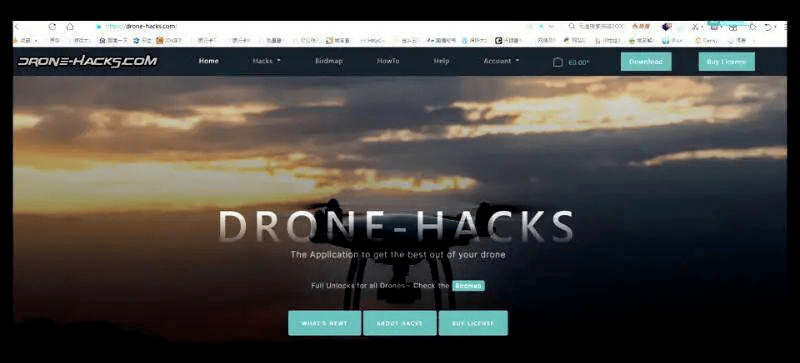Click the scissors screenshot tool icon
Viewport: 800px width, 363px height.
point(696,27)
